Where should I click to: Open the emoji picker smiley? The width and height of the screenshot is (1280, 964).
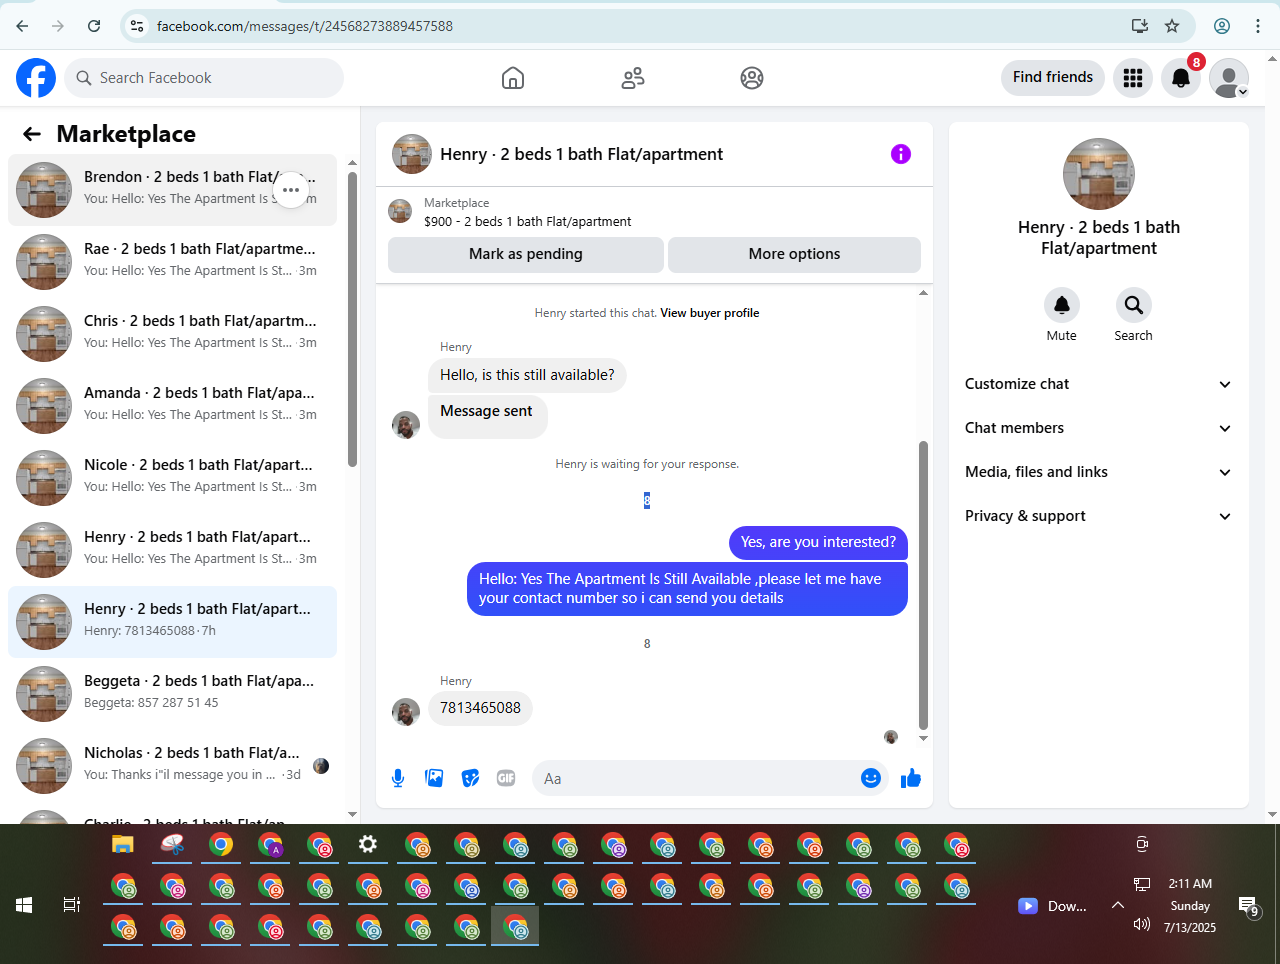pos(871,778)
